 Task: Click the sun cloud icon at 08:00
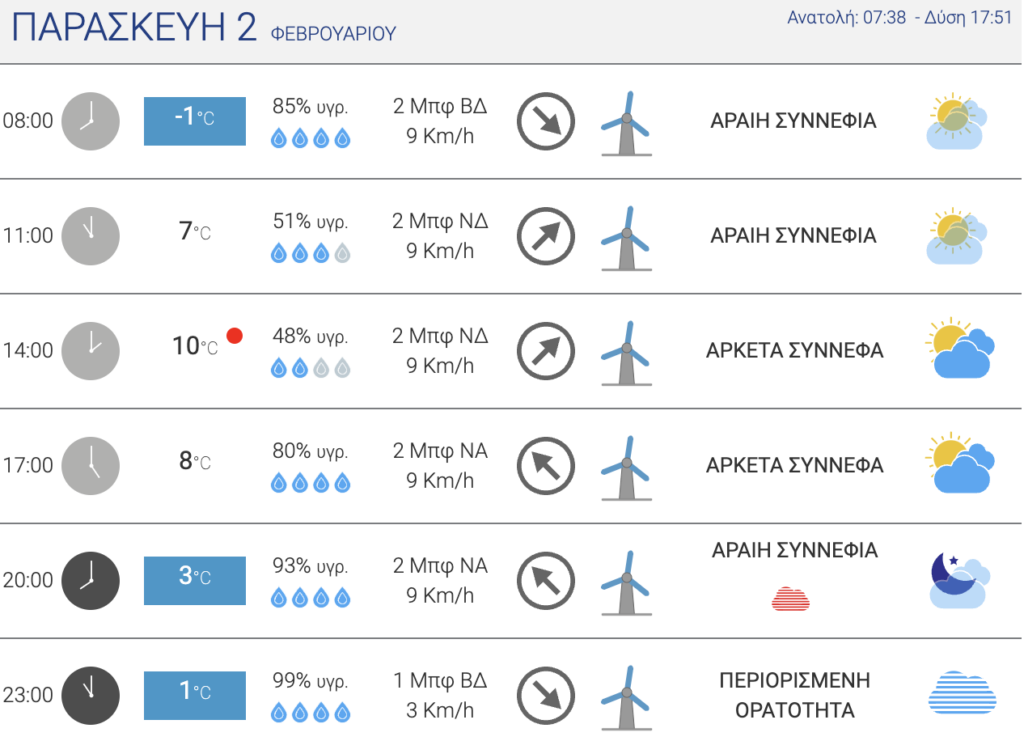[957, 121]
